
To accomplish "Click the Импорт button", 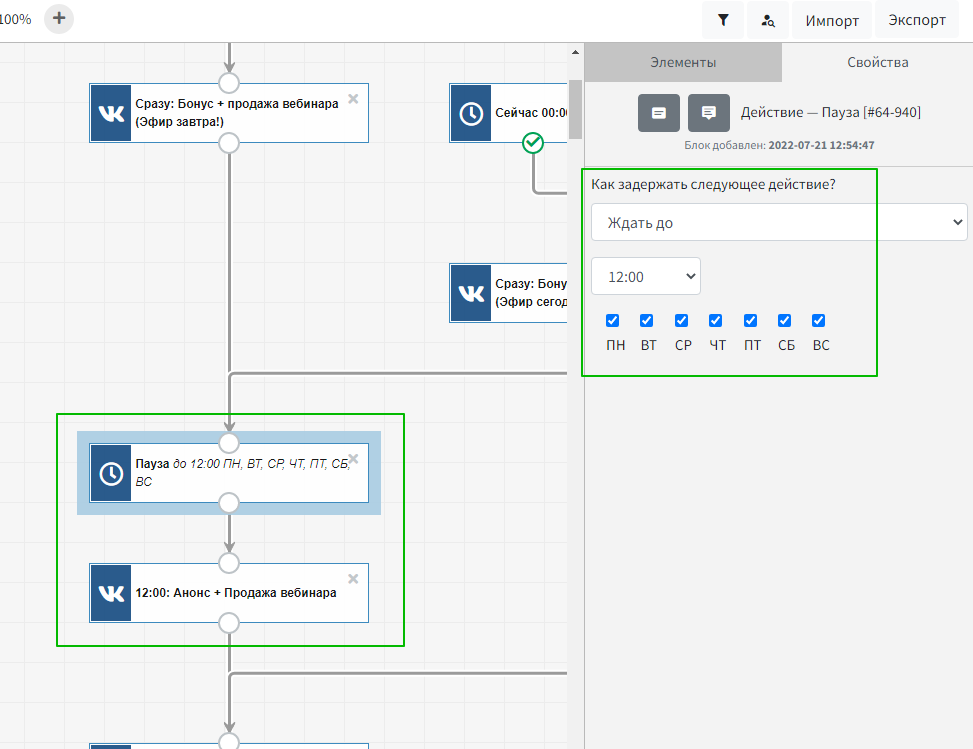I will 832,20.
